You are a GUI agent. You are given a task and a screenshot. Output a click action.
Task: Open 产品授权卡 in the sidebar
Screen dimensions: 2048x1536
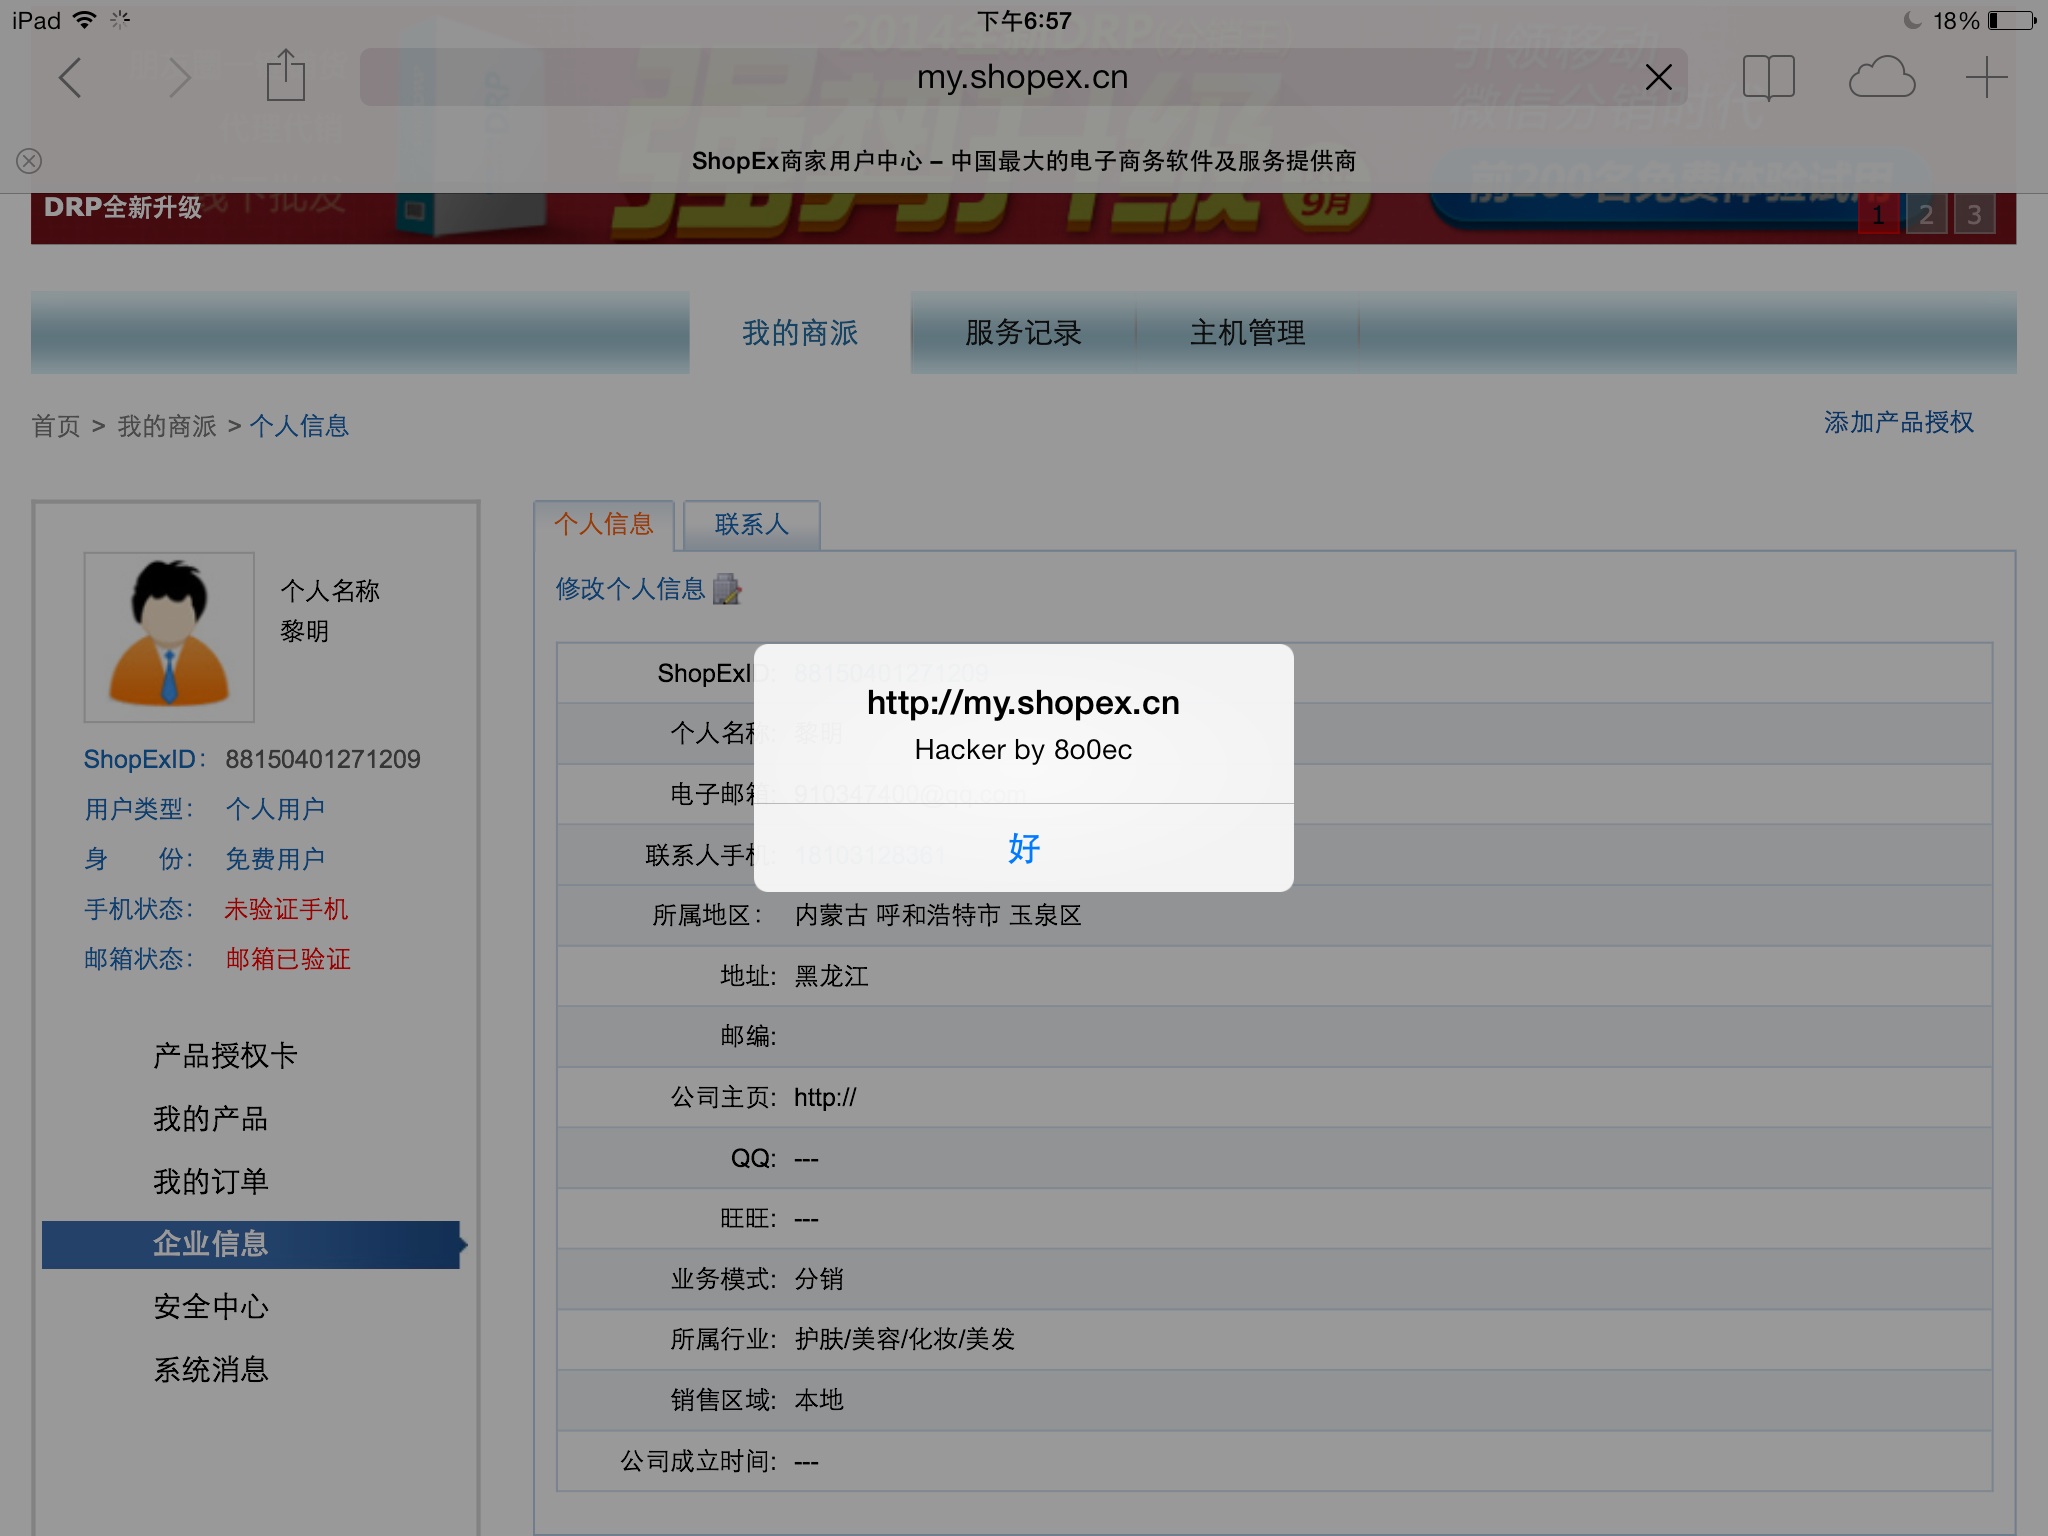pyautogui.click(x=225, y=1055)
